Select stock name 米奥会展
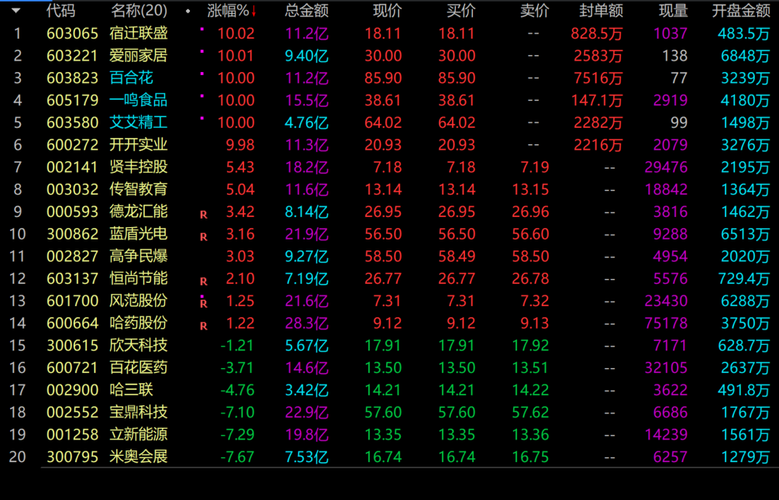The height and width of the screenshot is (500, 779). tap(139, 457)
